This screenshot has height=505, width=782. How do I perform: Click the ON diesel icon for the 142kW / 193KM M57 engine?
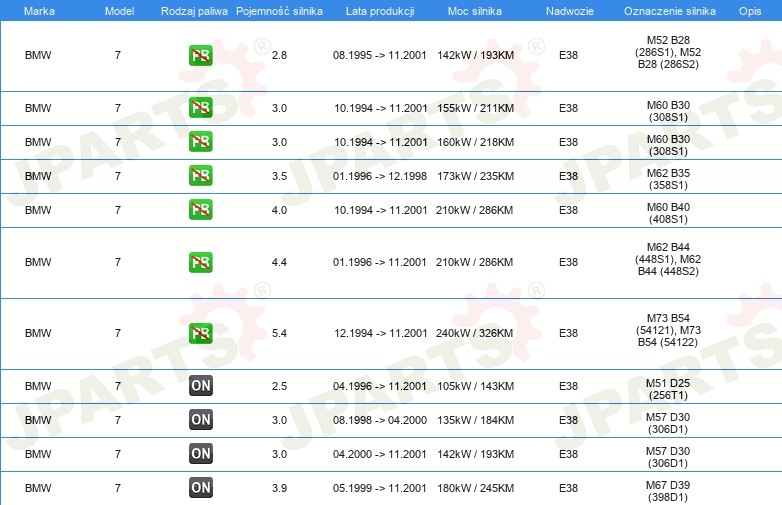200,454
